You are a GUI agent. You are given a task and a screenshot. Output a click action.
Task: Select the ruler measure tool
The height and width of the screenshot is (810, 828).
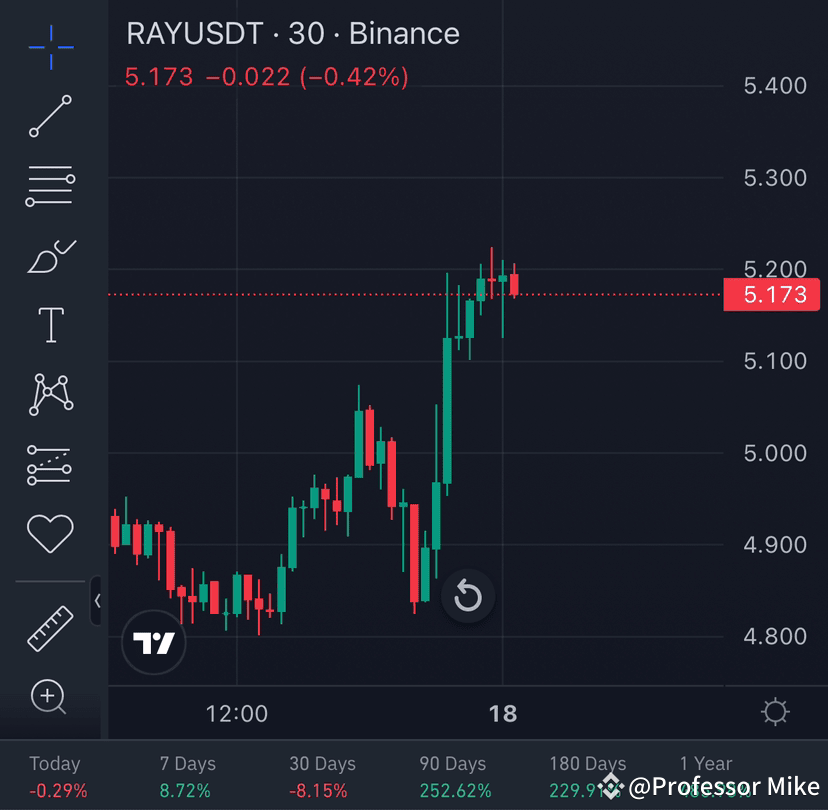(50, 627)
